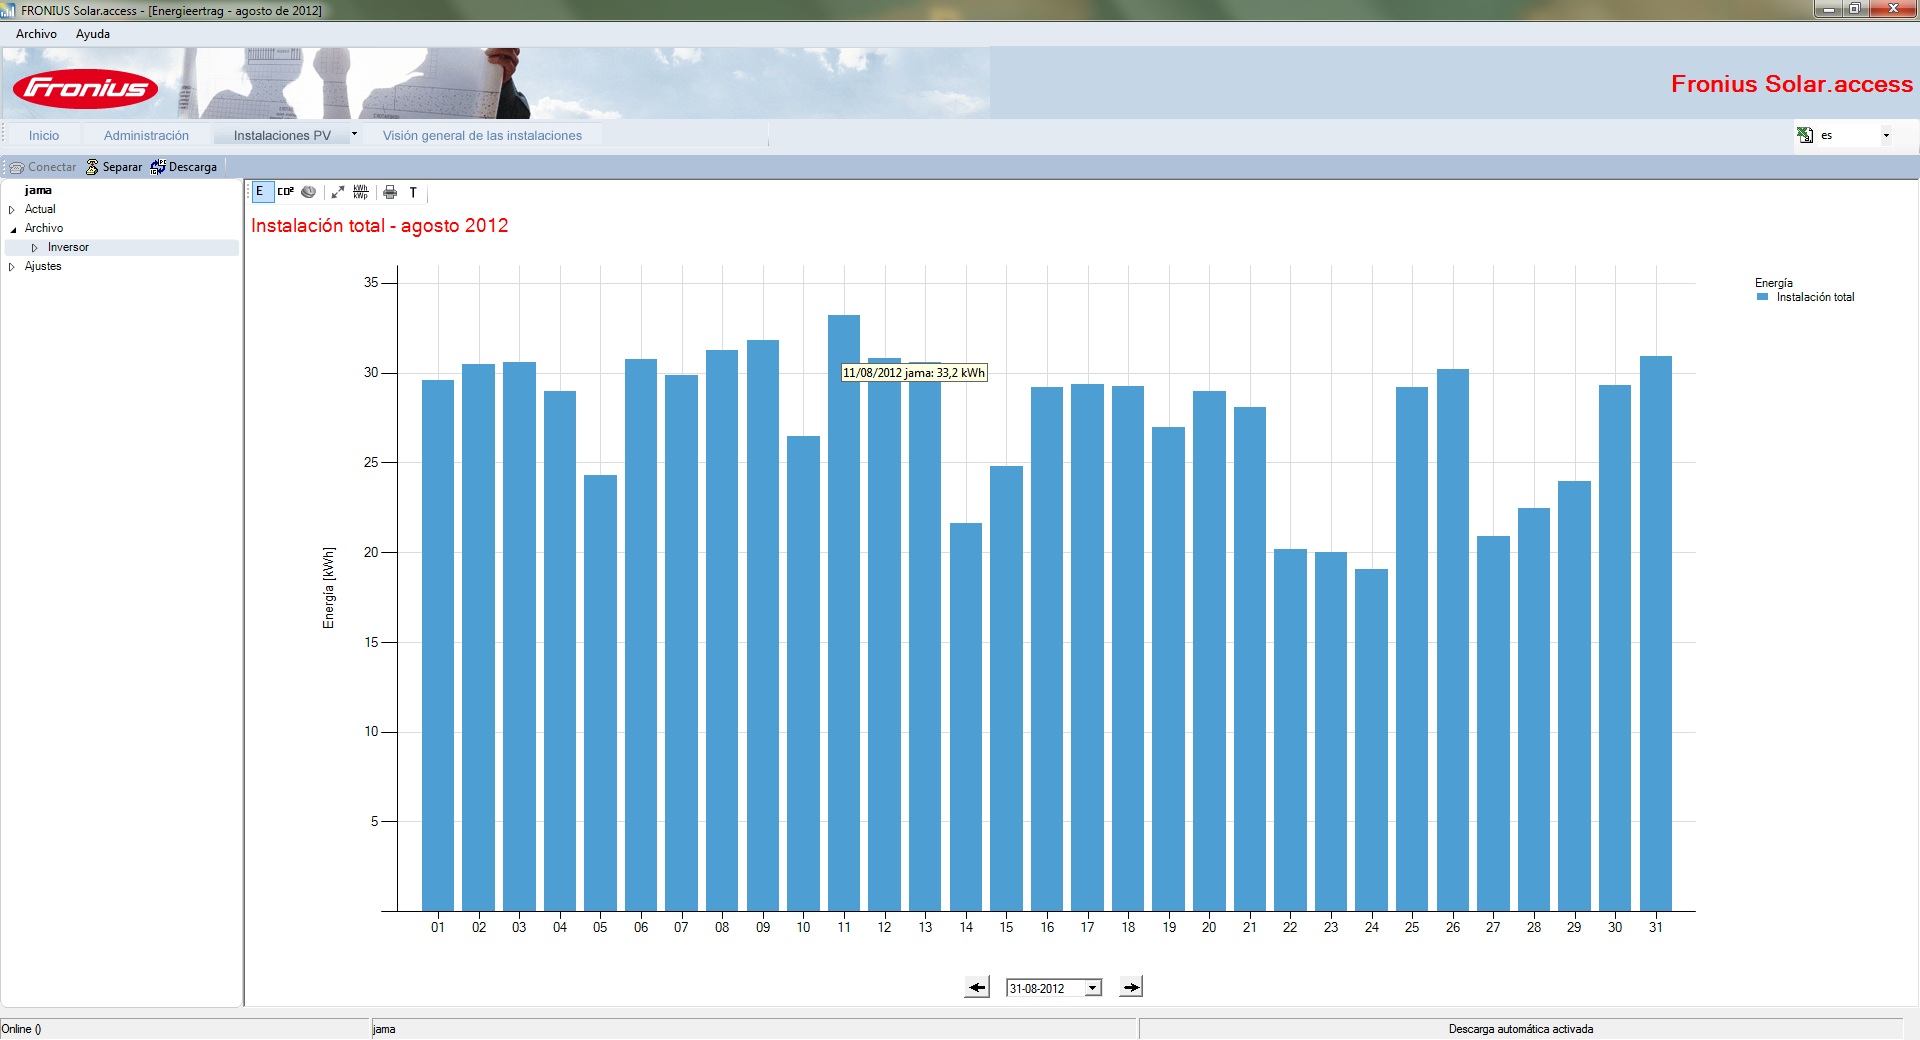Go to the Inicio tab

(44, 136)
